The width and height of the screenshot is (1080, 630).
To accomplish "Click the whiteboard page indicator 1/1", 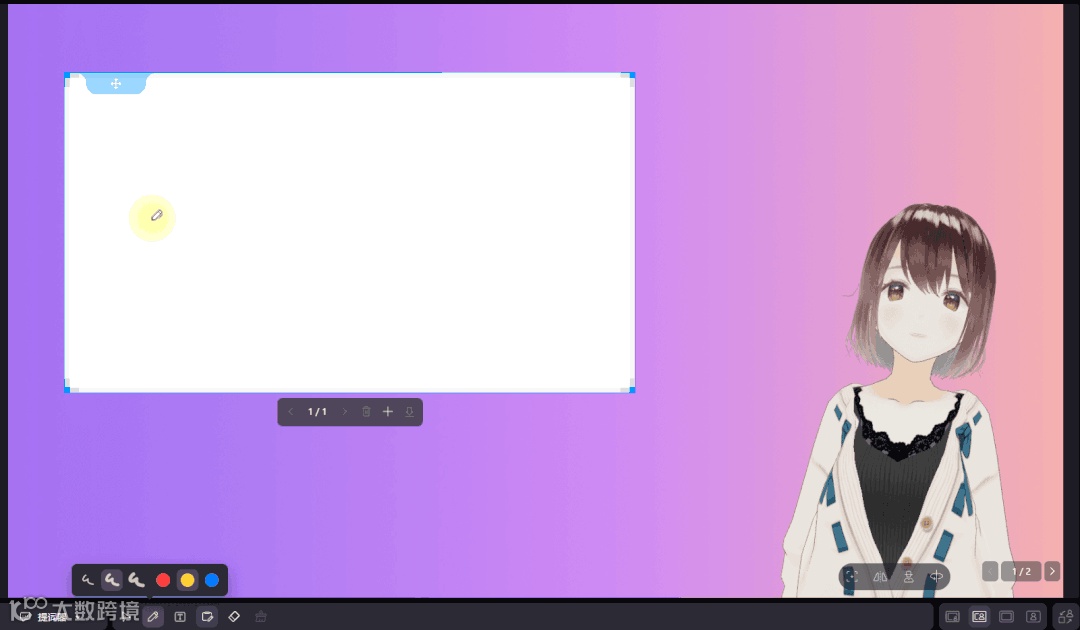I will pyautogui.click(x=318, y=412).
